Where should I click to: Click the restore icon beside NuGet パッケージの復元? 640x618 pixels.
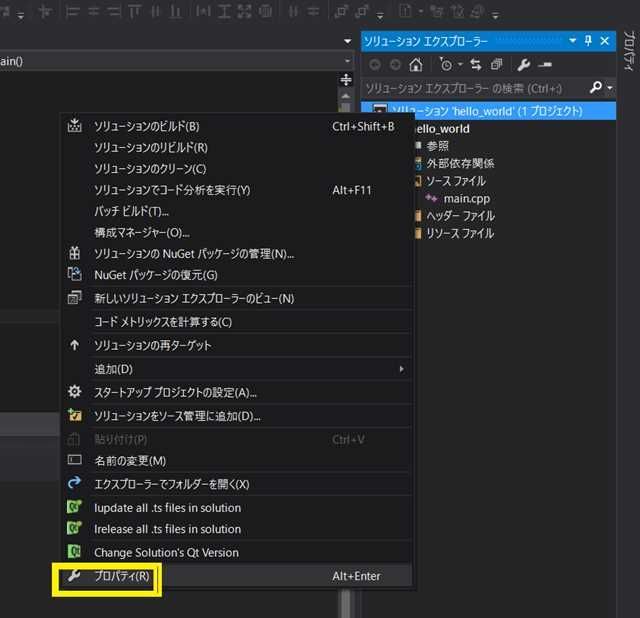(x=74, y=274)
